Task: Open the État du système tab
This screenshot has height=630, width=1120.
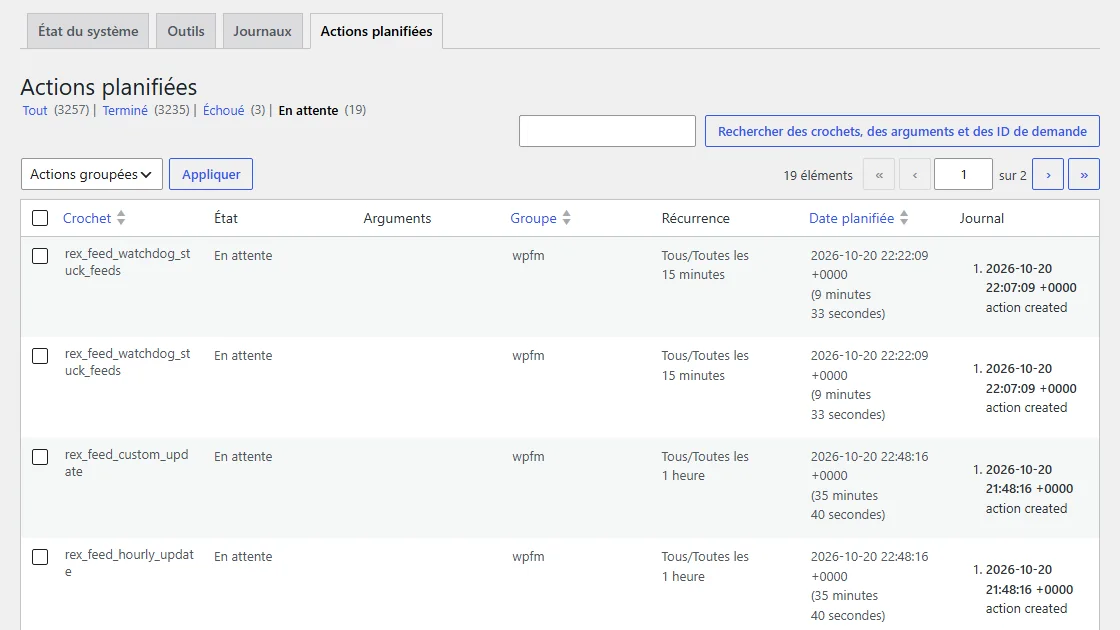Action: coord(88,31)
